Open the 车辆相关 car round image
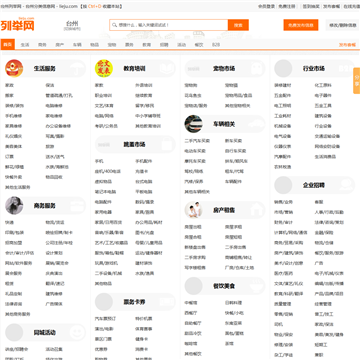Viewport: 360px width, 360px height. click(x=193, y=124)
